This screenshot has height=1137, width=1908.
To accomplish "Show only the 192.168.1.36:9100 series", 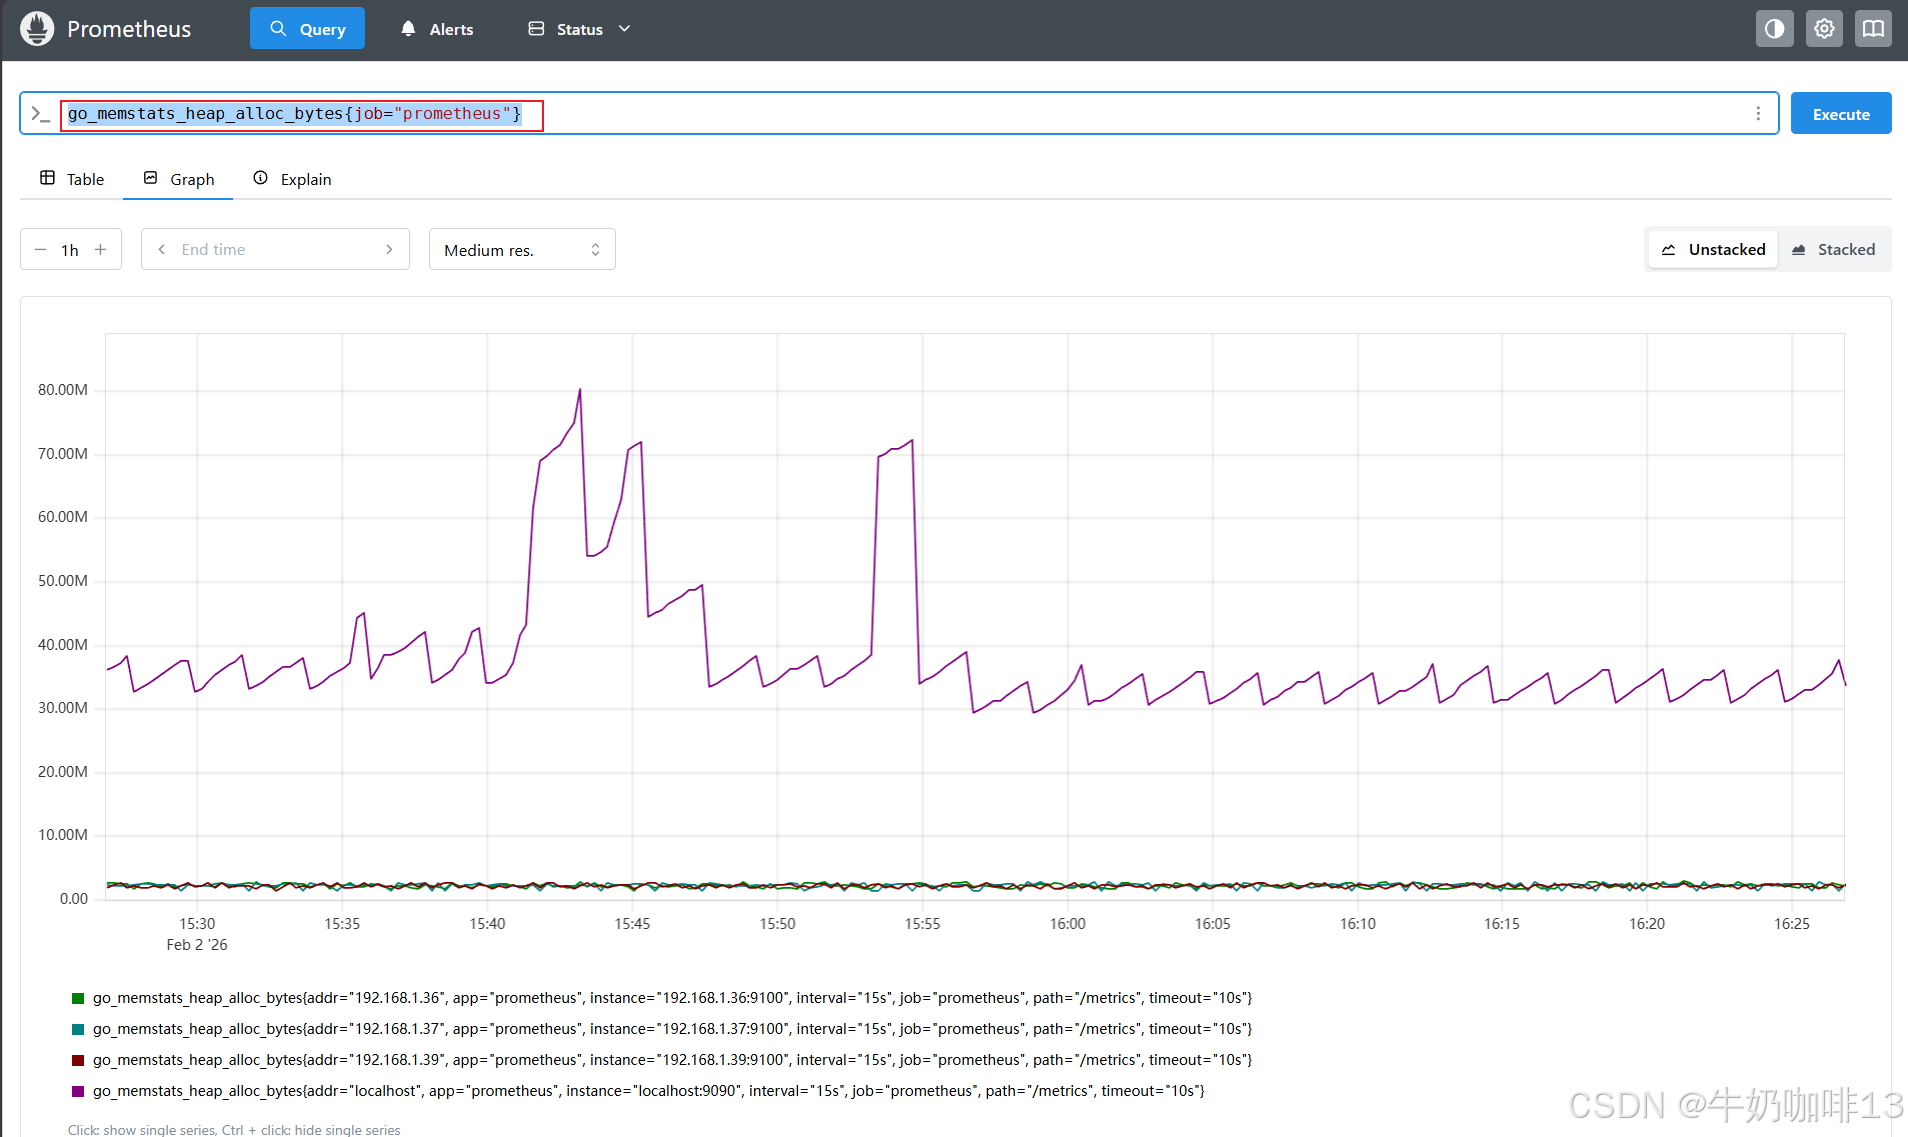I will (x=672, y=998).
